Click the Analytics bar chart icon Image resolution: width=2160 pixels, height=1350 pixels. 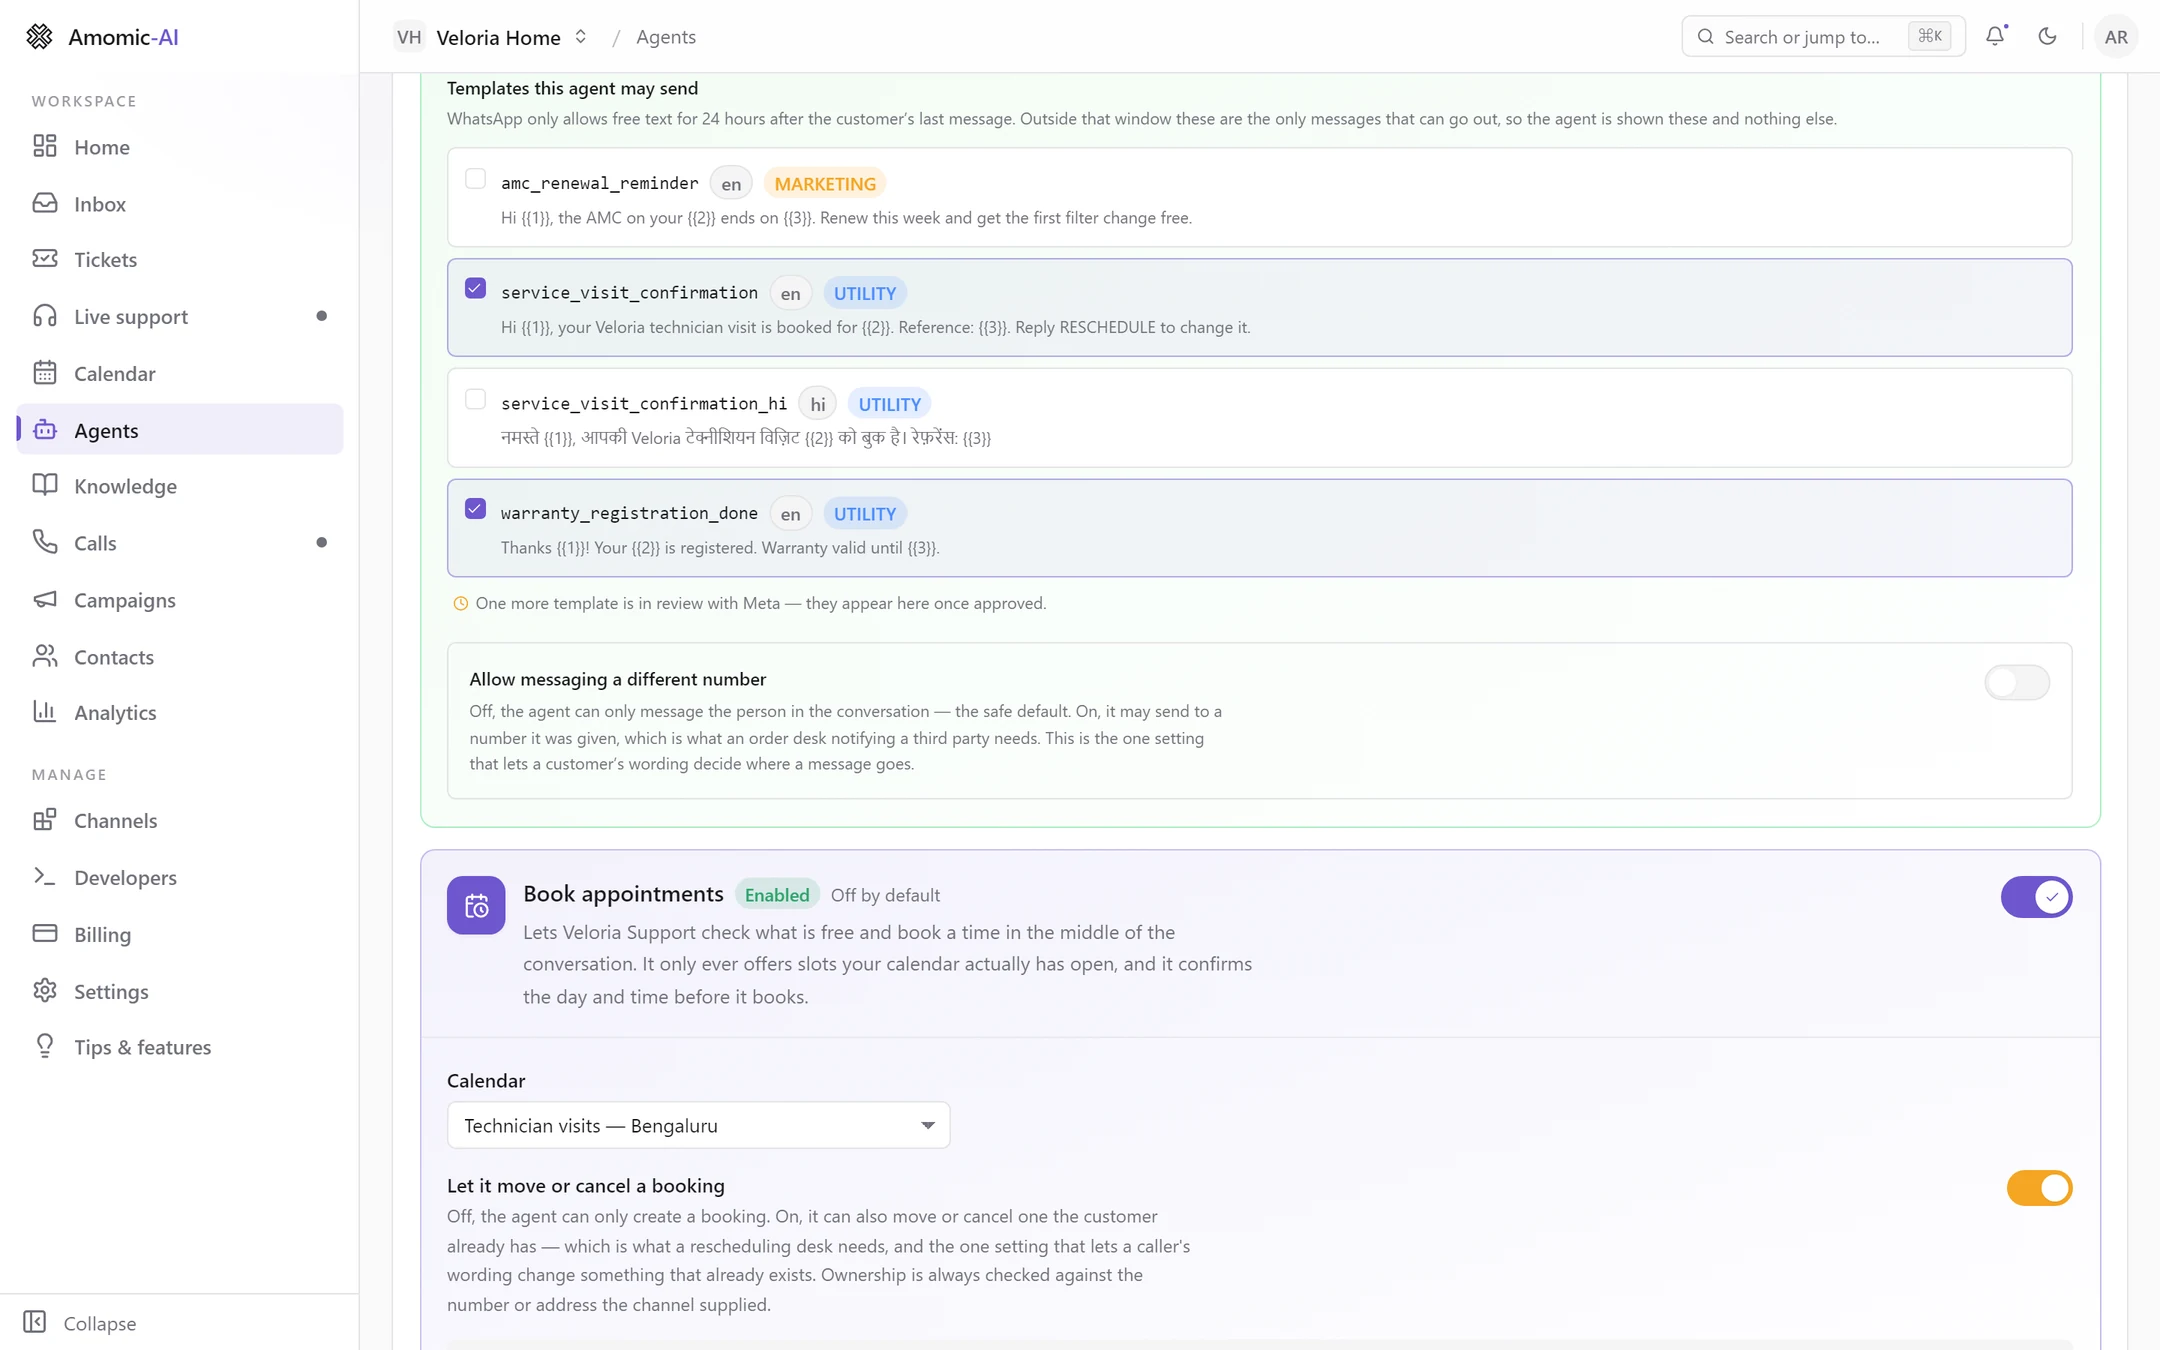coord(45,711)
